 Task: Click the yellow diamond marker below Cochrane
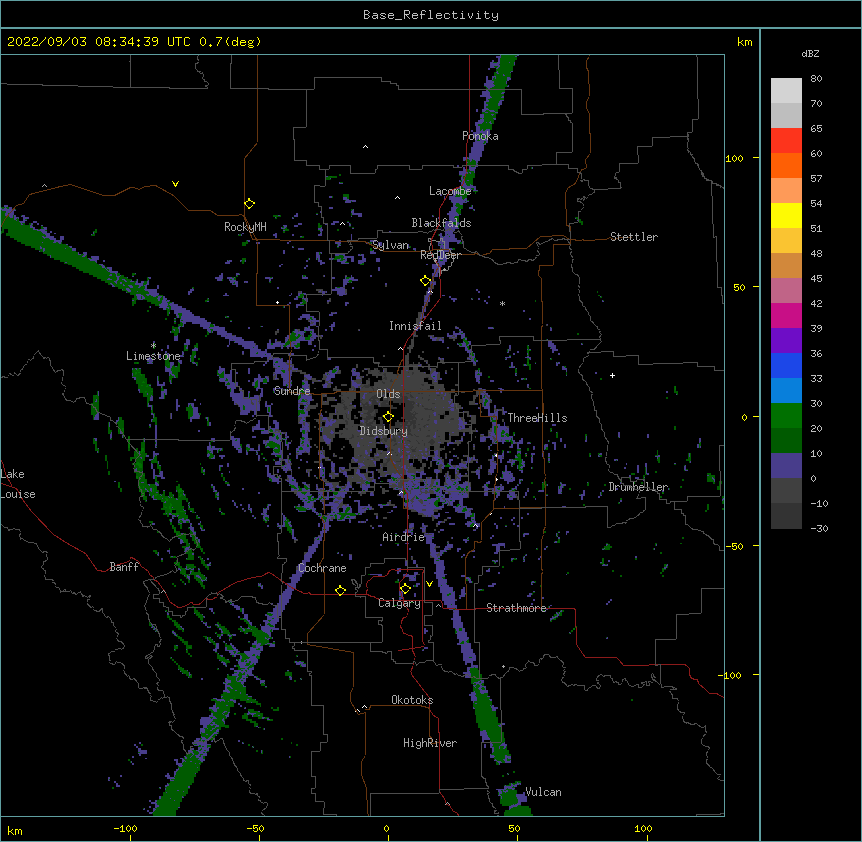click(340, 590)
